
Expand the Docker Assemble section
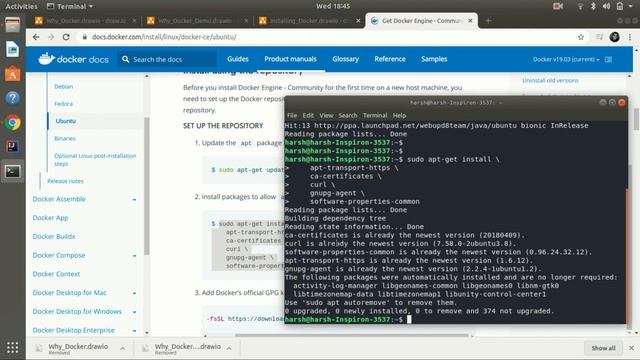[x=134, y=200]
